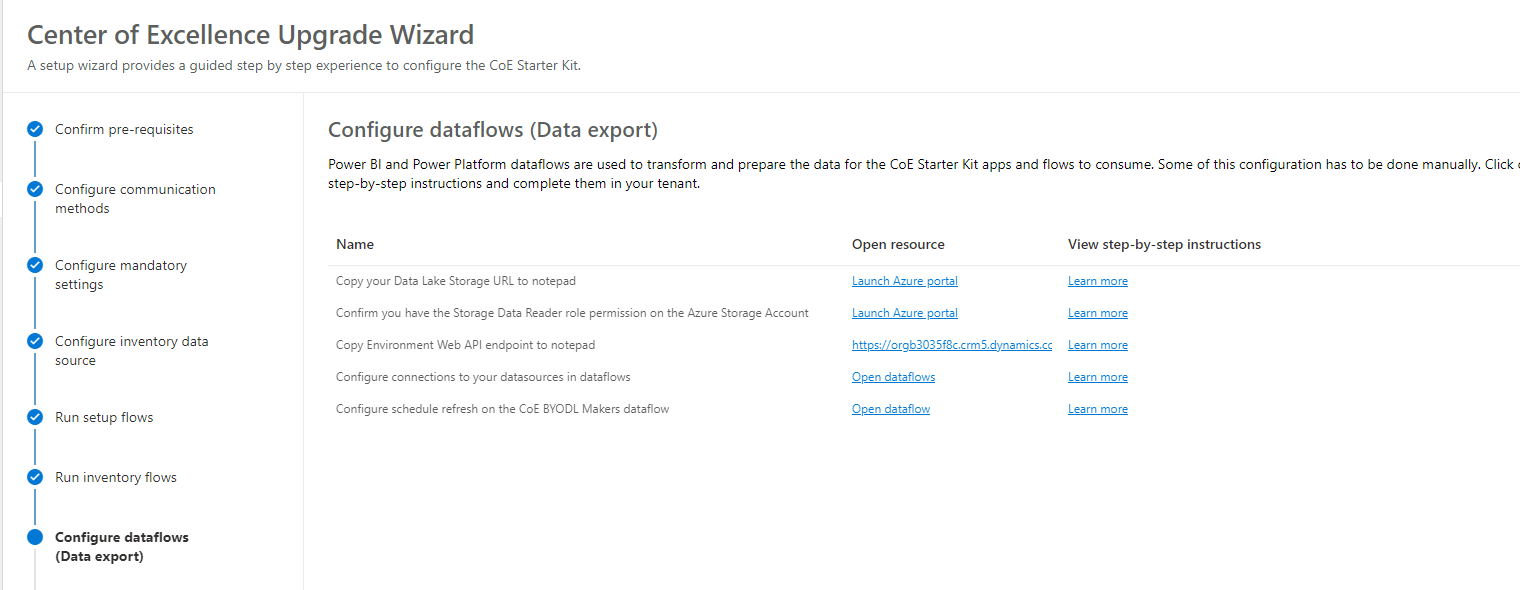The image size is (1520, 590).
Task: Select the checkmark for Configure mandatory settings
Action: click(35, 265)
